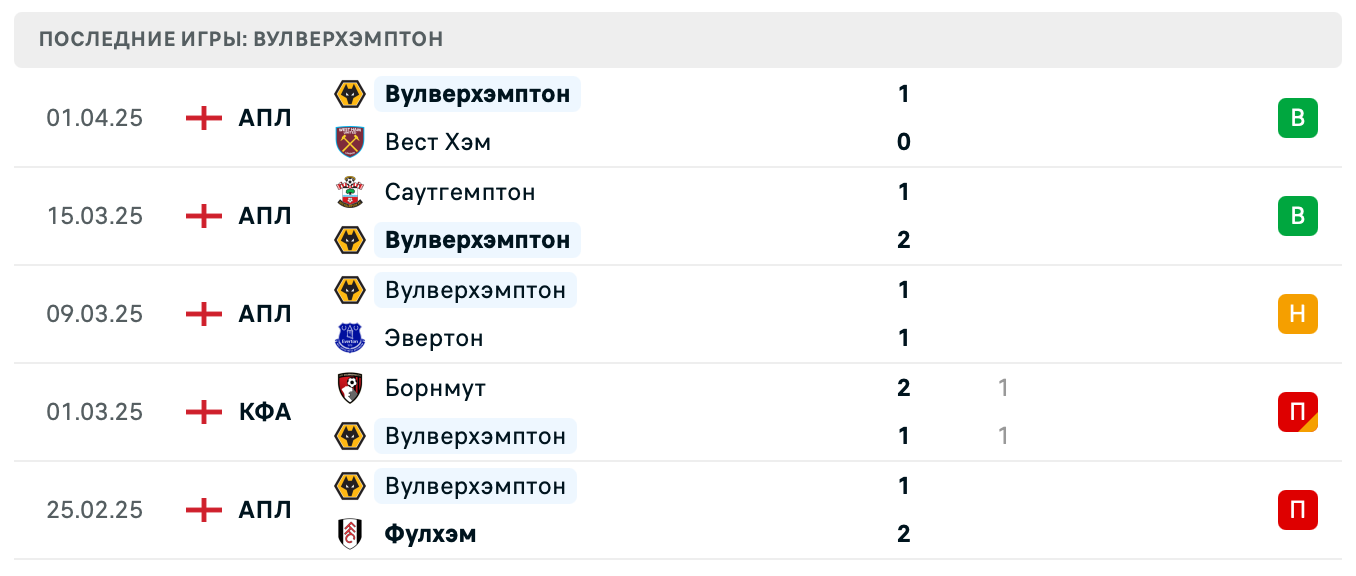The width and height of the screenshot is (1356, 576).
Task: Click the ПОСЛЕДНИЕ ИГРЫ: ВУЛВЕРХЭМПТОН header
Action: (240, 39)
